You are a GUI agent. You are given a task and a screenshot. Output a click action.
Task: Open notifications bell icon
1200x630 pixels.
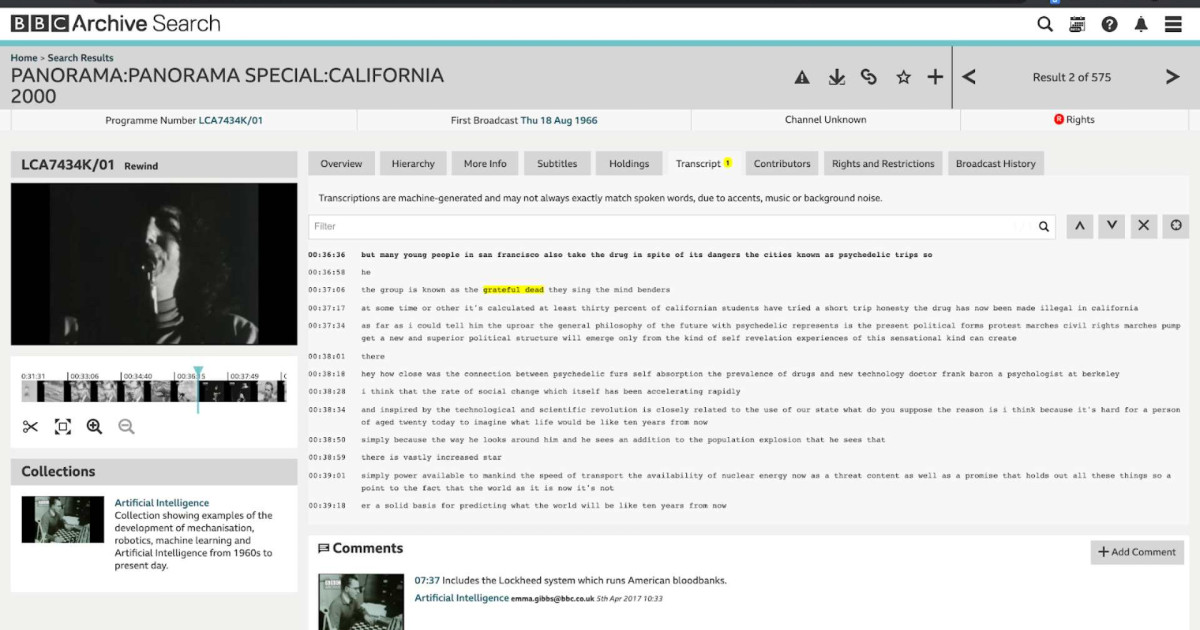tap(1141, 24)
